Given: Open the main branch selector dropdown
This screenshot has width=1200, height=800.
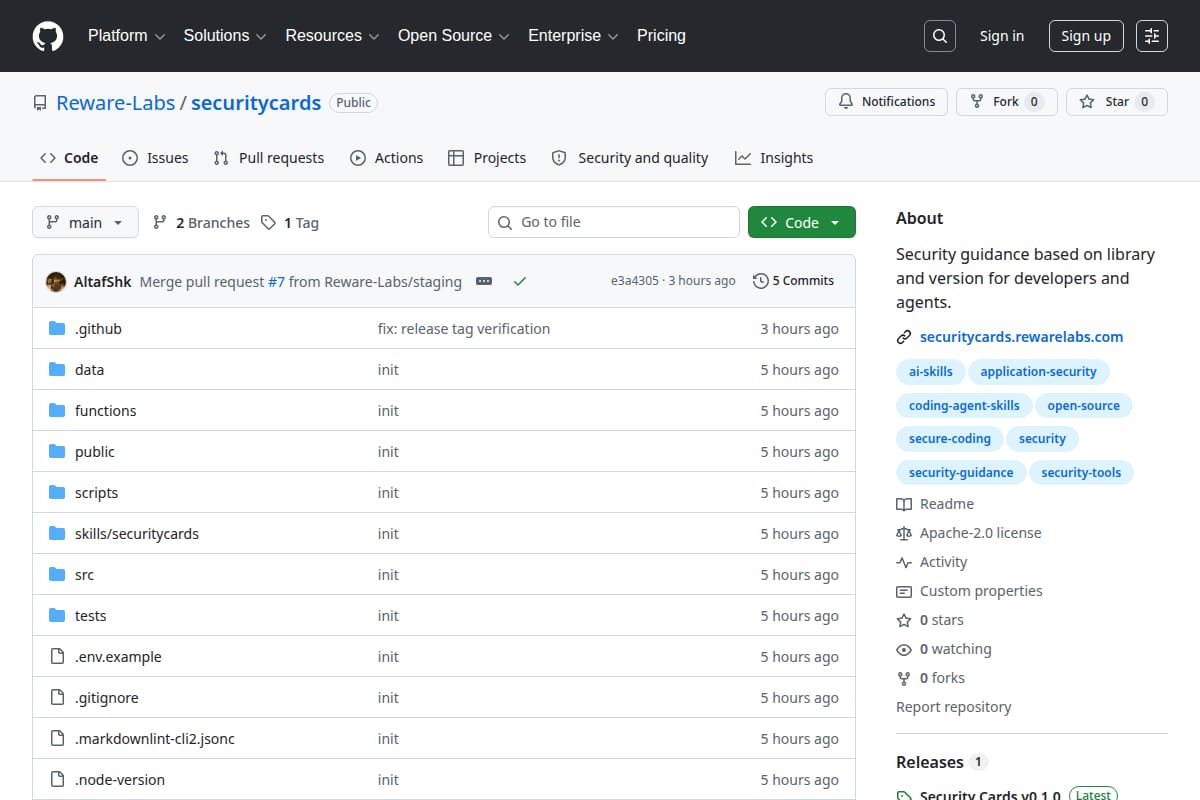Looking at the screenshot, I should click(x=85, y=223).
